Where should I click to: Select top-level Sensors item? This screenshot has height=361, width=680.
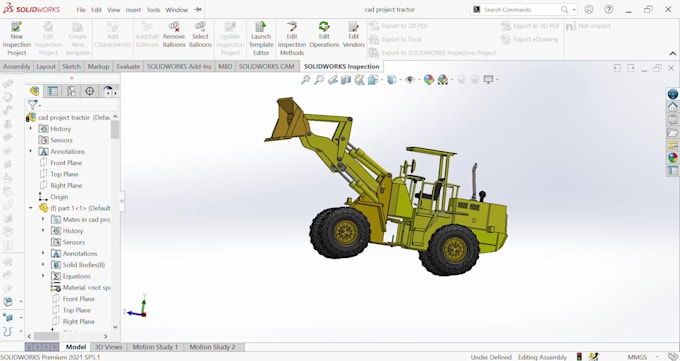[61, 140]
